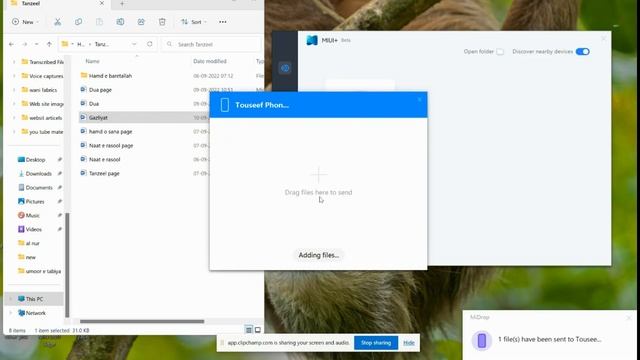Screen dimensions: 640x360
Task: Select the Naat e rasool file
Action: [x=104, y=159]
